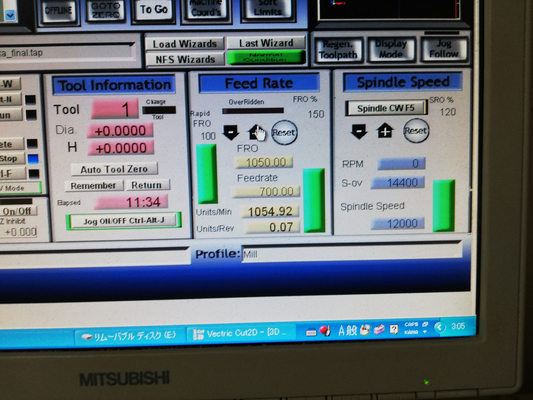
Task: Open the removable disk (E) taskbar item
Action: 130,336
